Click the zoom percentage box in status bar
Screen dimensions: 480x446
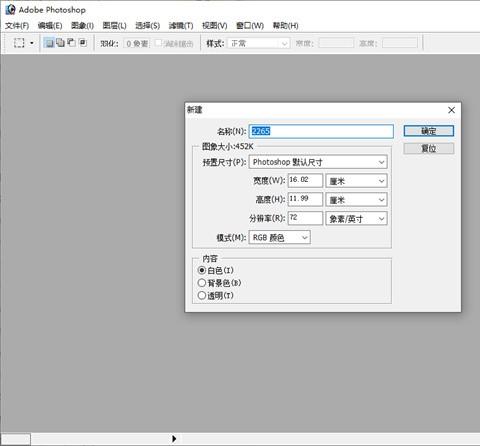pyautogui.click(x=15, y=439)
